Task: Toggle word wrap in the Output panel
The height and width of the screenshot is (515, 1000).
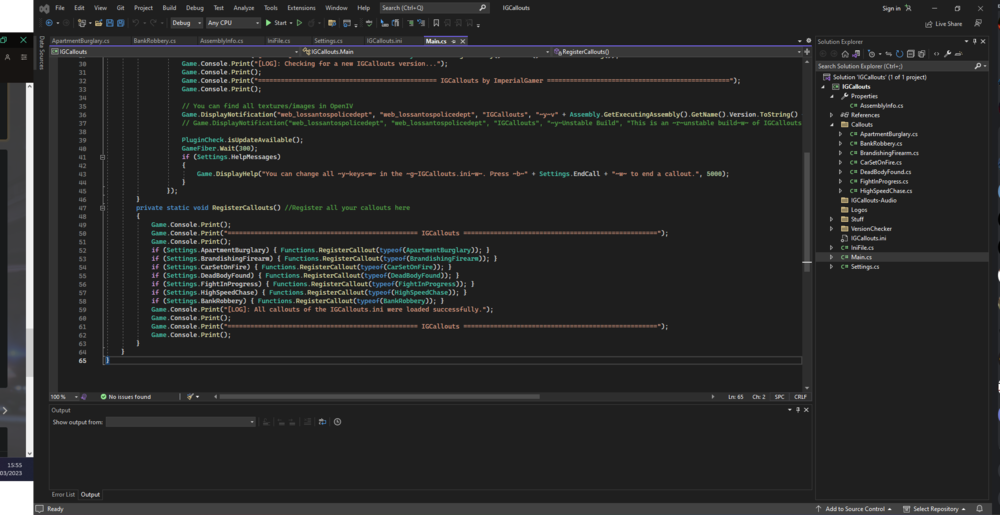Action: click(x=324, y=422)
